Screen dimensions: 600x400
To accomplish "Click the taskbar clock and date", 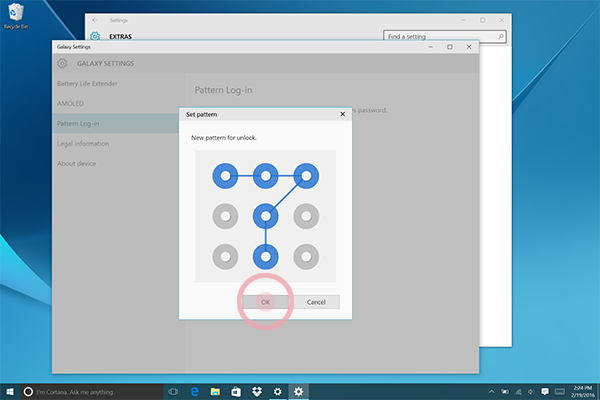I will pyautogui.click(x=583, y=392).
